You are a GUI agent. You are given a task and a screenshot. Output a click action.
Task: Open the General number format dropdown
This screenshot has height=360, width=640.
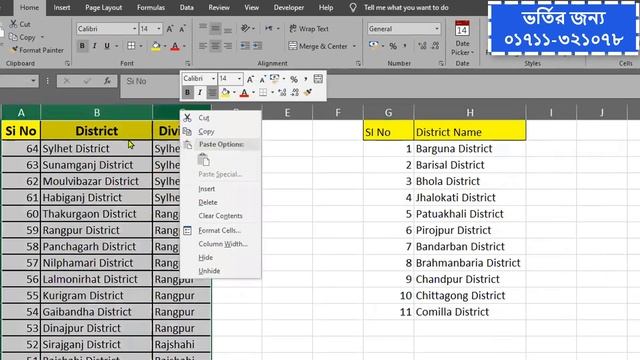point(437,29)
